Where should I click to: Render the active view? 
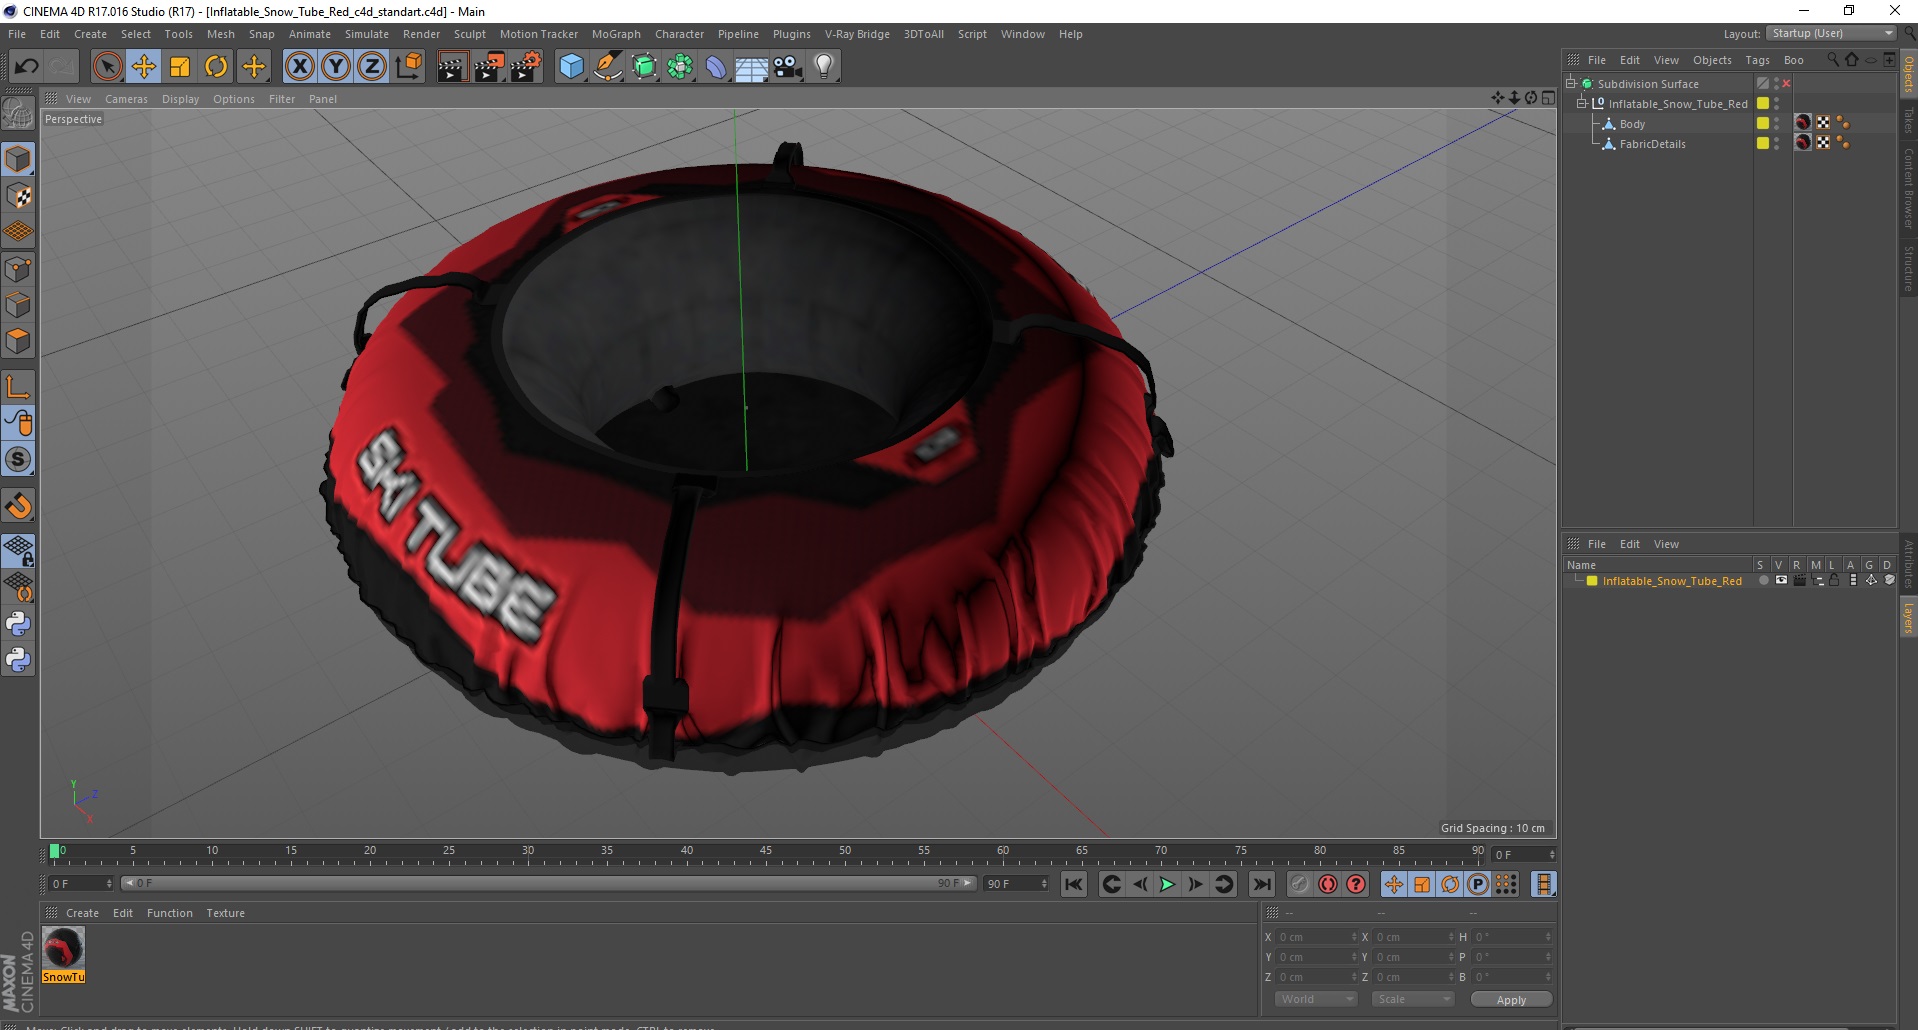pyautogui.click(x=452, y=66)
